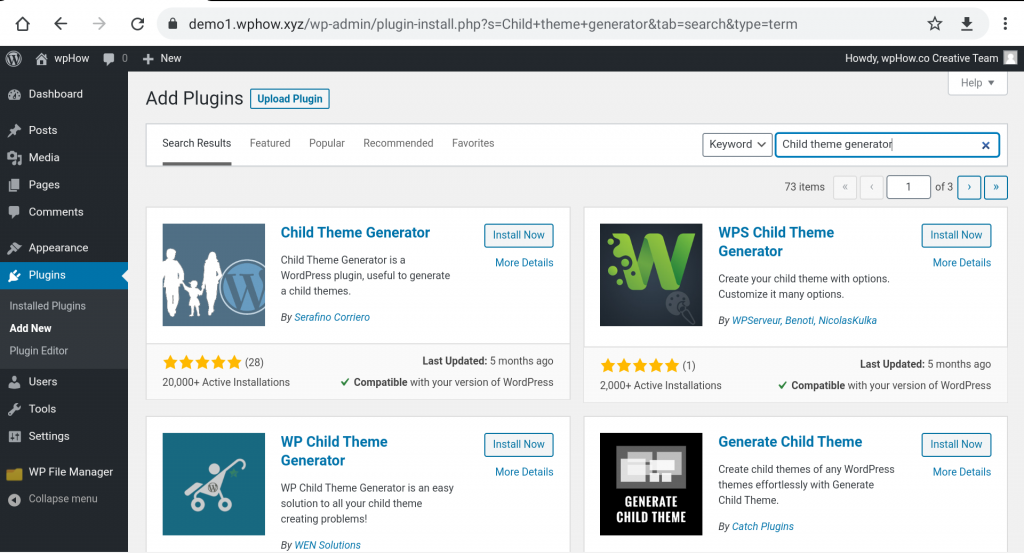Switch to Recommended tab
Viewport: 1024px width, 553px height.
click(398, 143)
